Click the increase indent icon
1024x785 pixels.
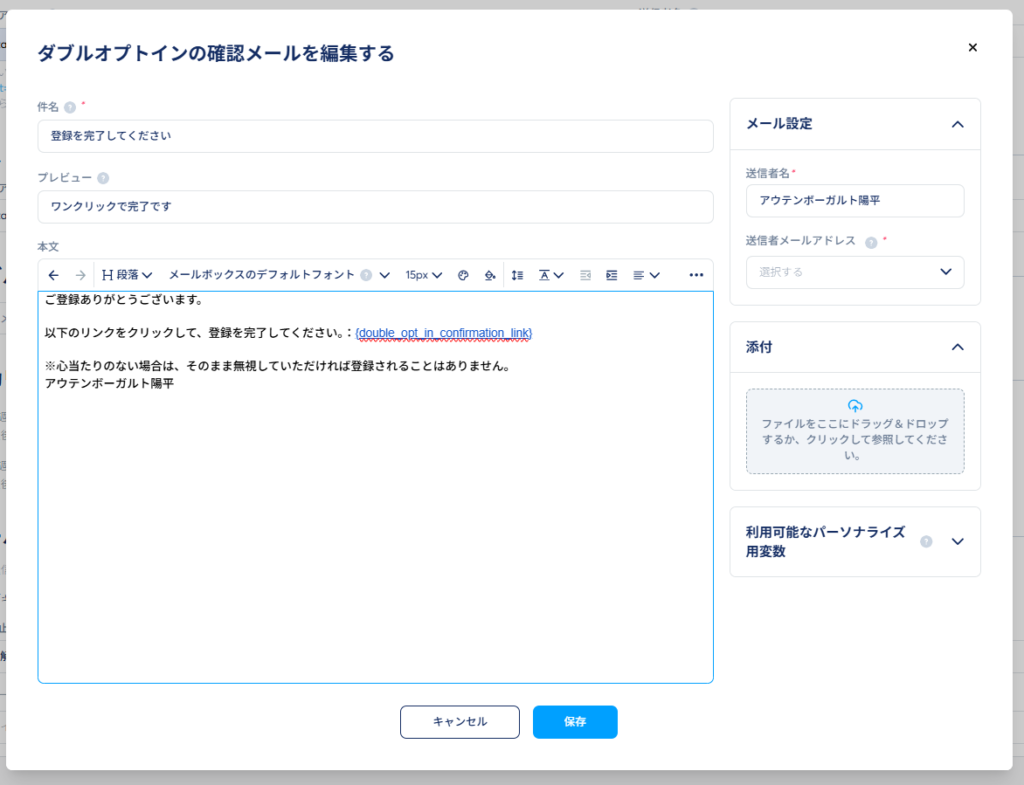[x=612, y=275]
